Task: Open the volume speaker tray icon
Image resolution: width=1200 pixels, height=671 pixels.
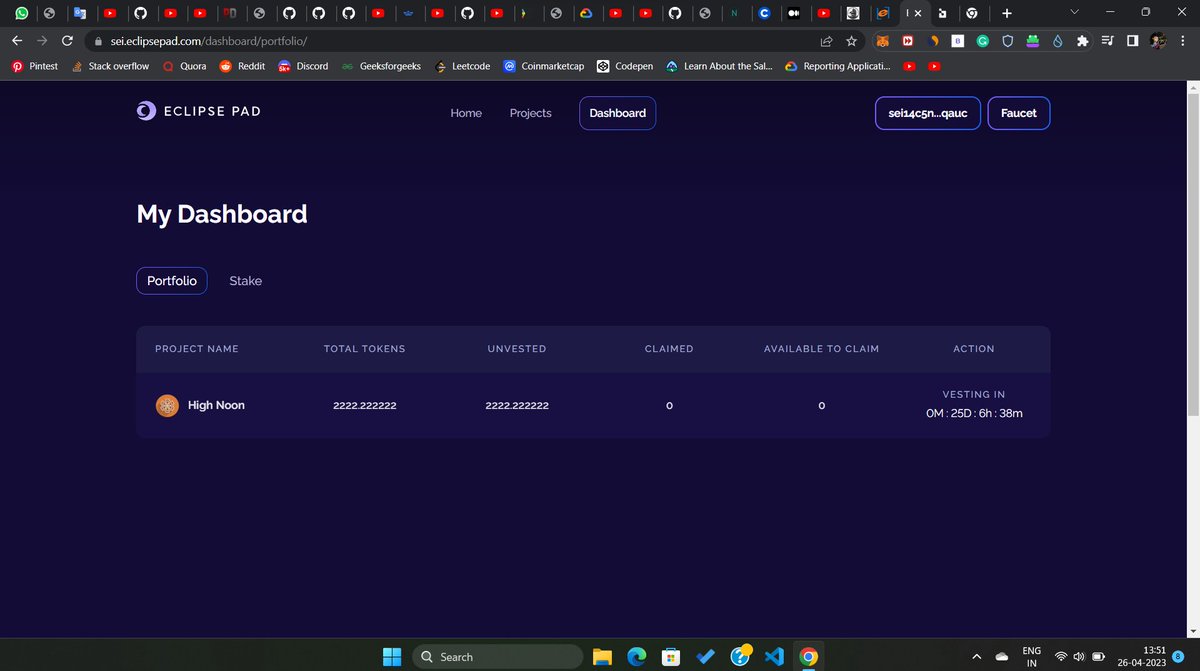Action: pos(1079,657)
